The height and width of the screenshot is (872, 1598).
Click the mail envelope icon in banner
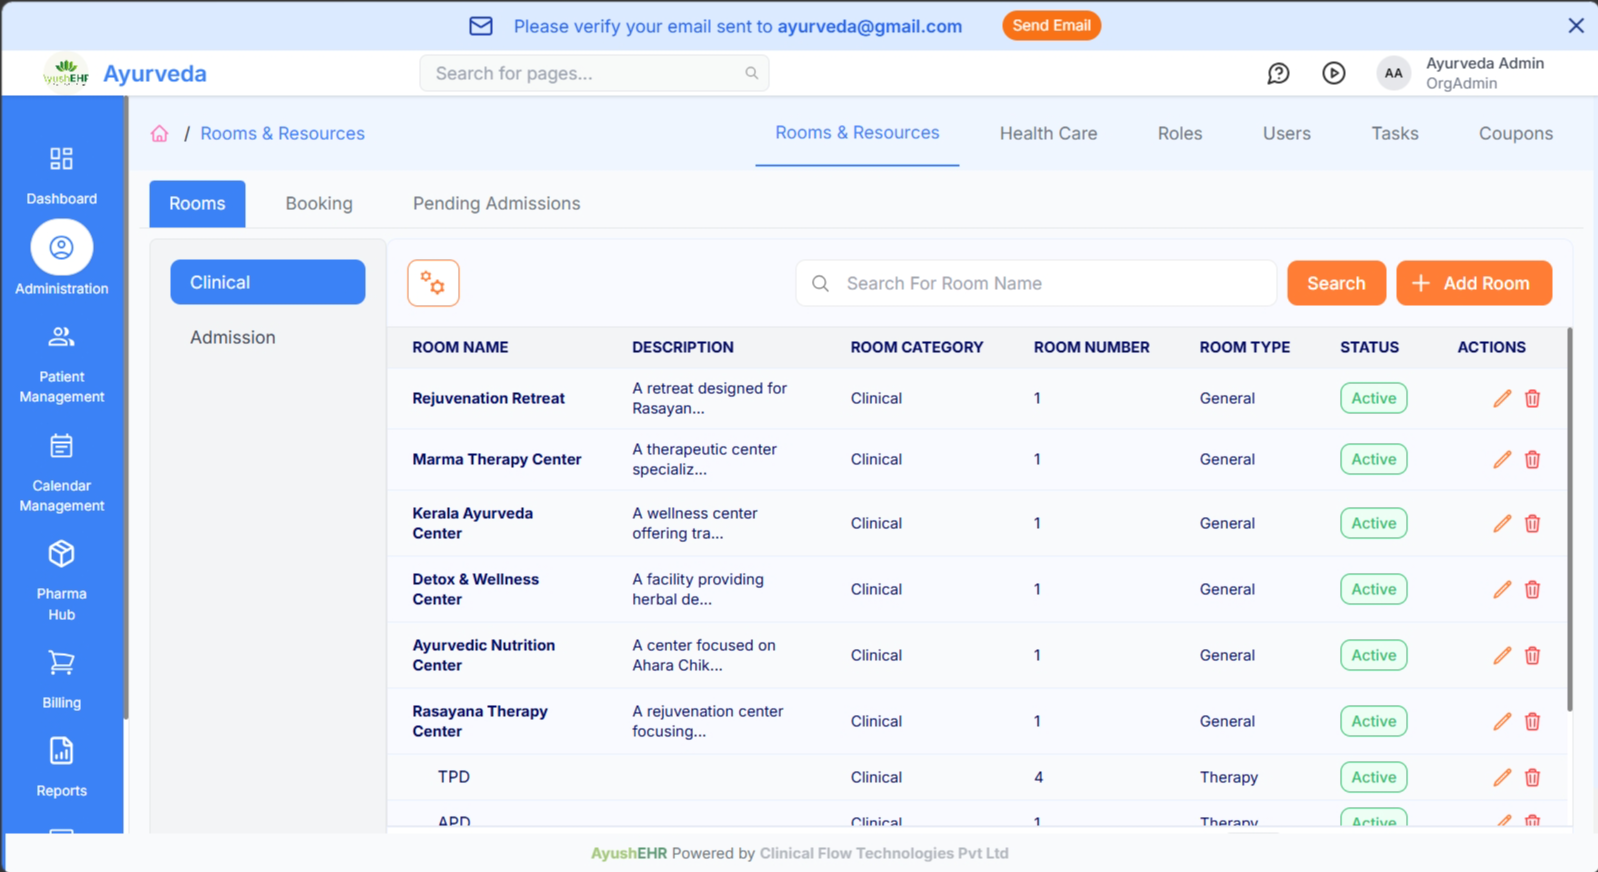click(x=481, y=26)
